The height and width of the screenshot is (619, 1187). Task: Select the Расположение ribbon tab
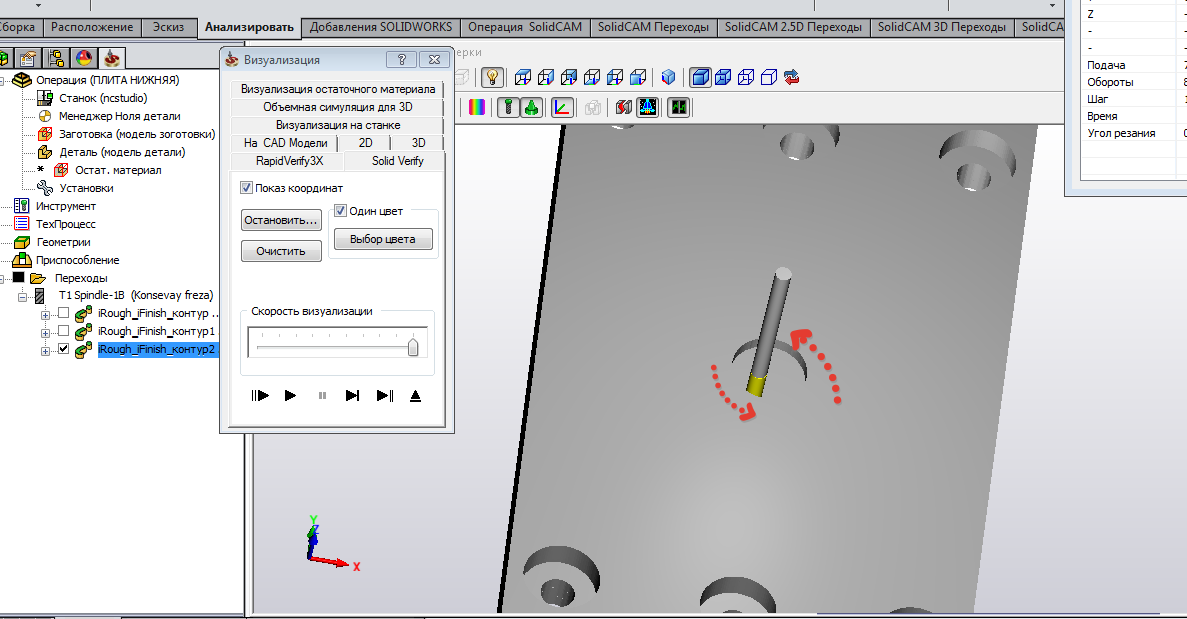(92, 26)
